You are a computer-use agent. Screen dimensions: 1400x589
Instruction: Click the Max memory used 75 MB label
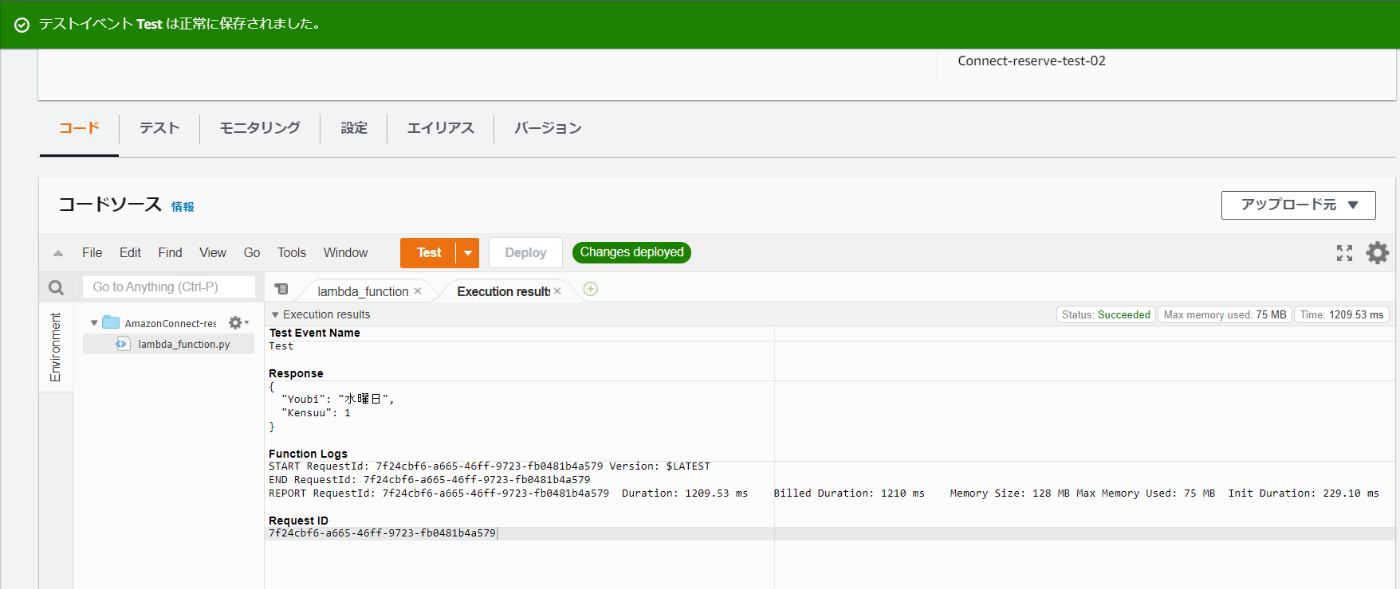(x=1225, y=315)
